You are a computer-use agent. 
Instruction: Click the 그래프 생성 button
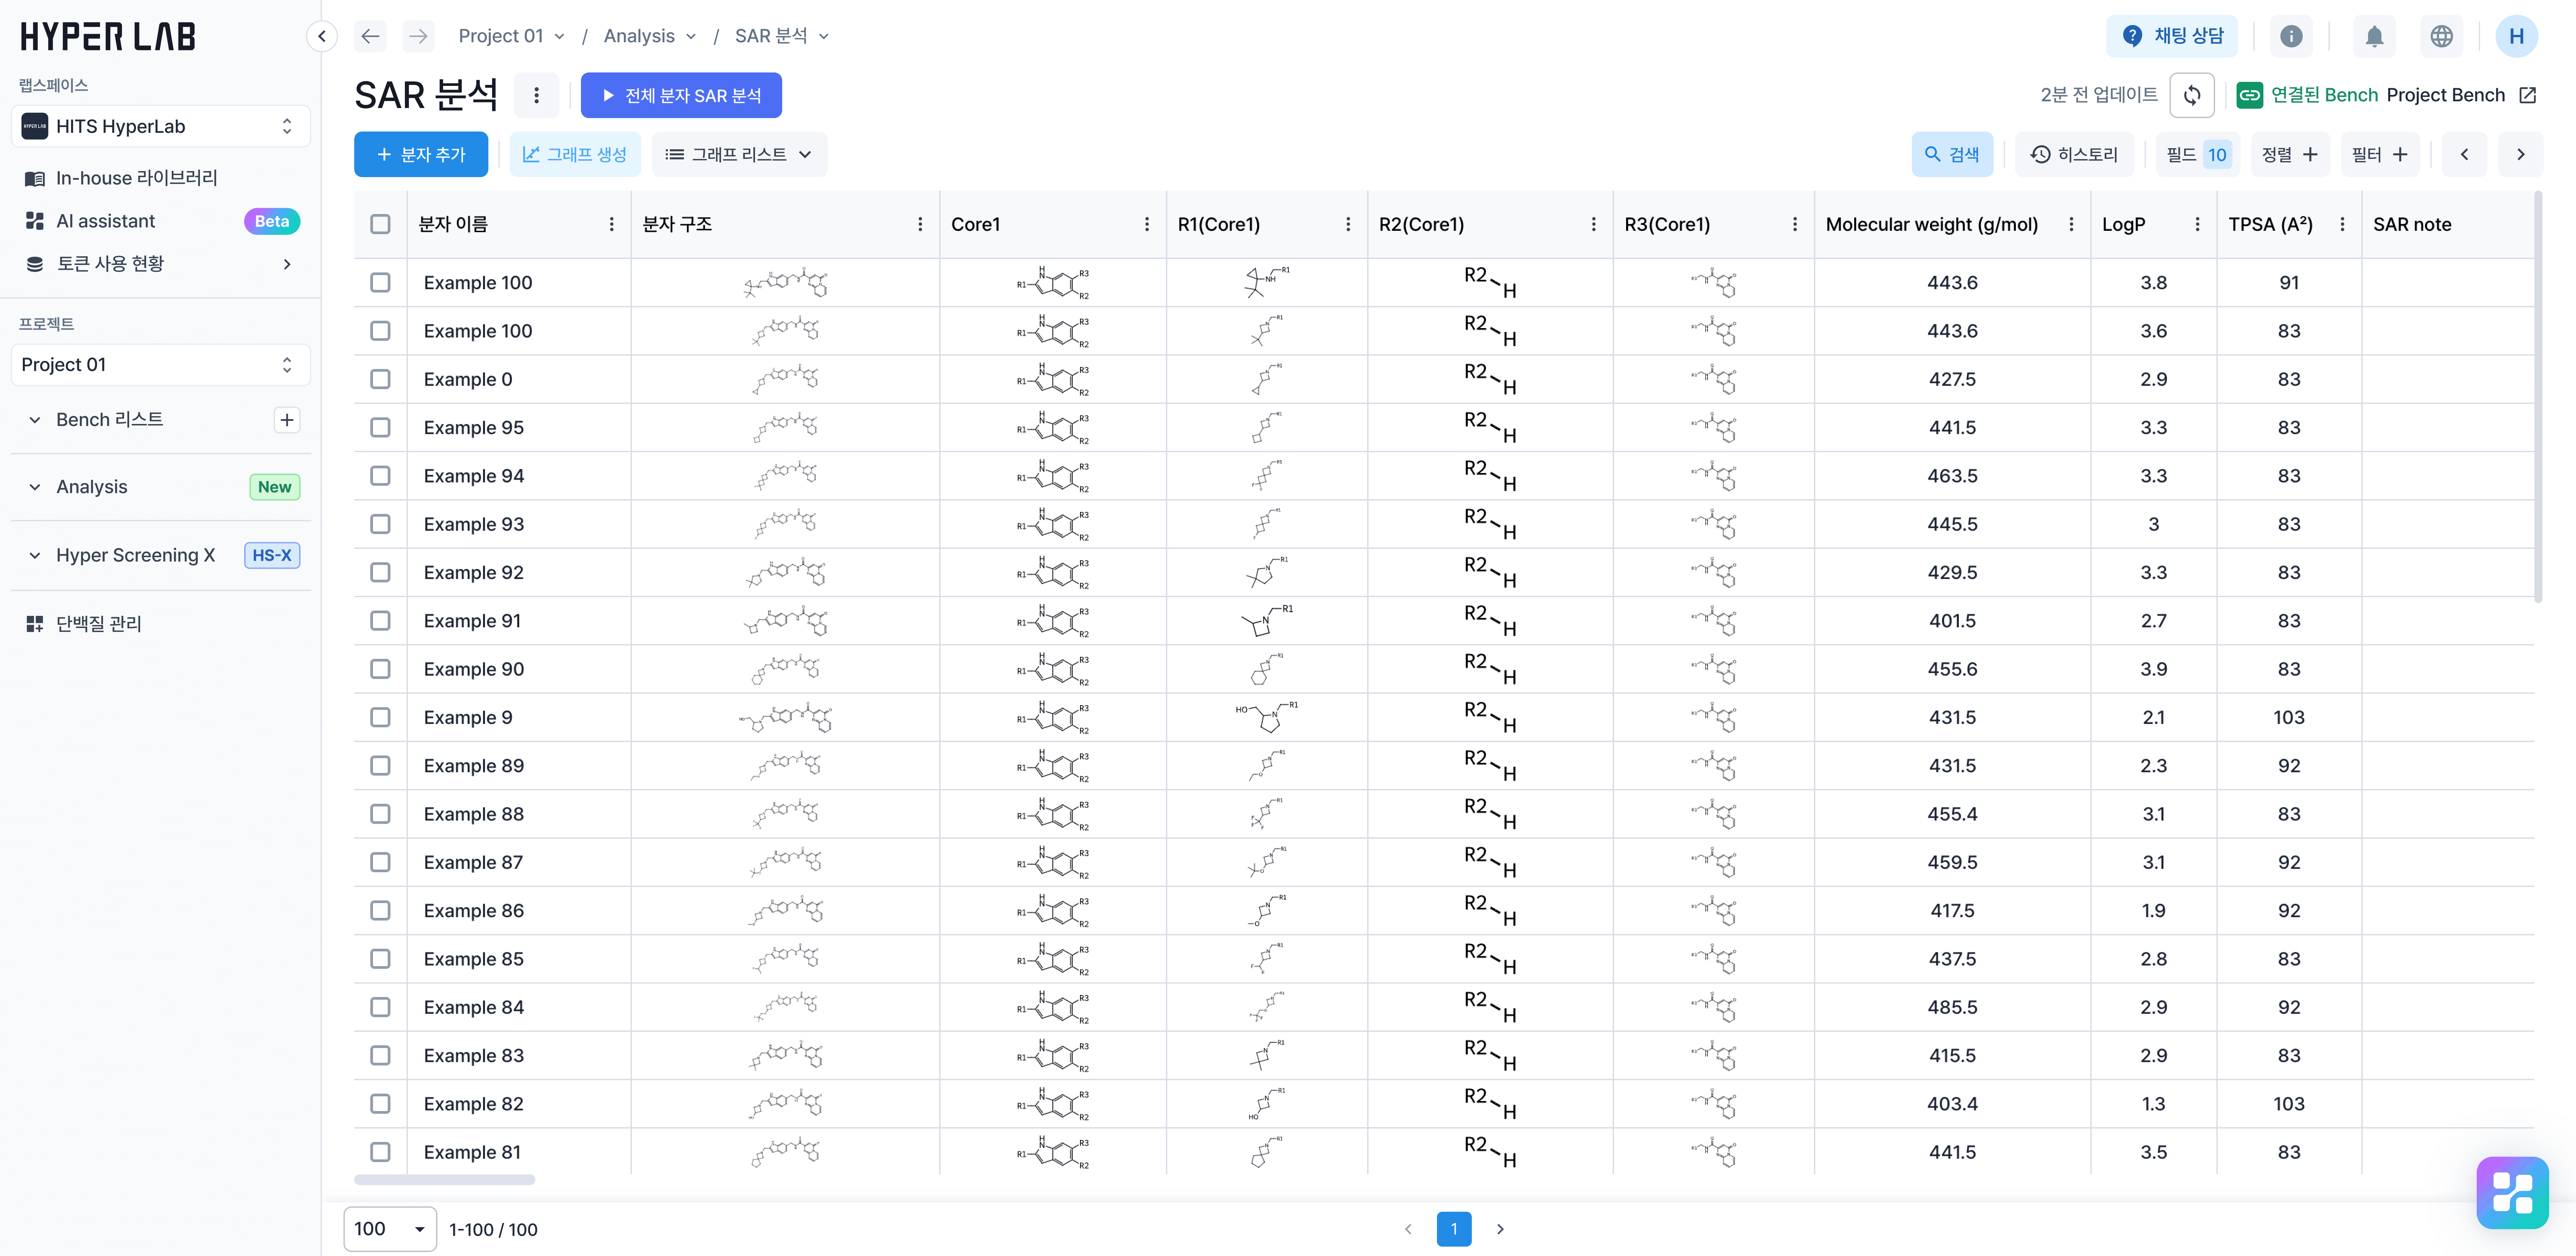[x=575, y=154]
